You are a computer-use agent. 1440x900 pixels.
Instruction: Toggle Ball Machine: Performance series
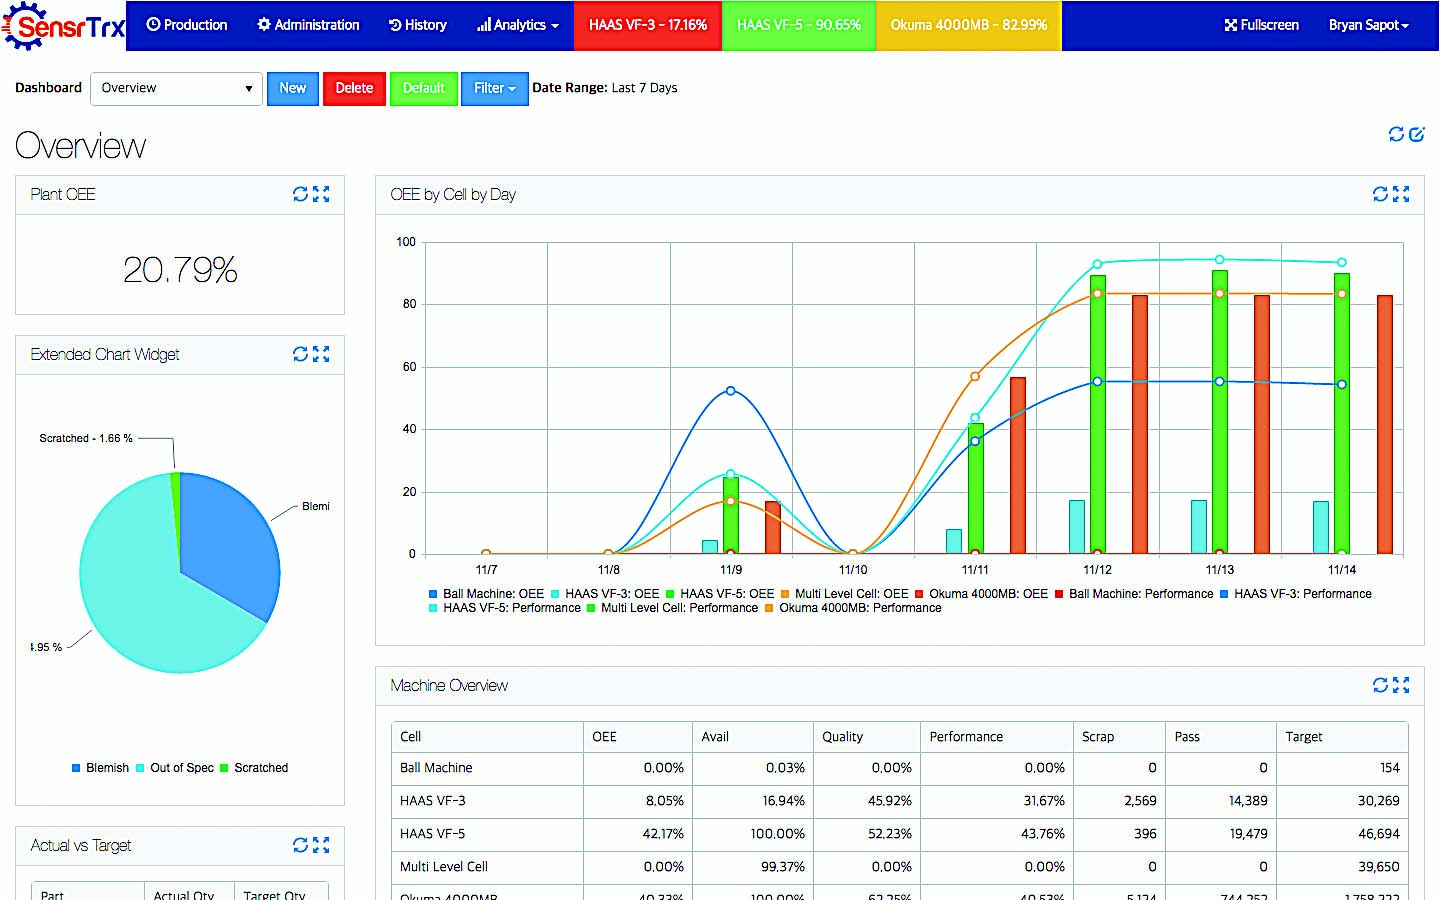[1134, 594]
